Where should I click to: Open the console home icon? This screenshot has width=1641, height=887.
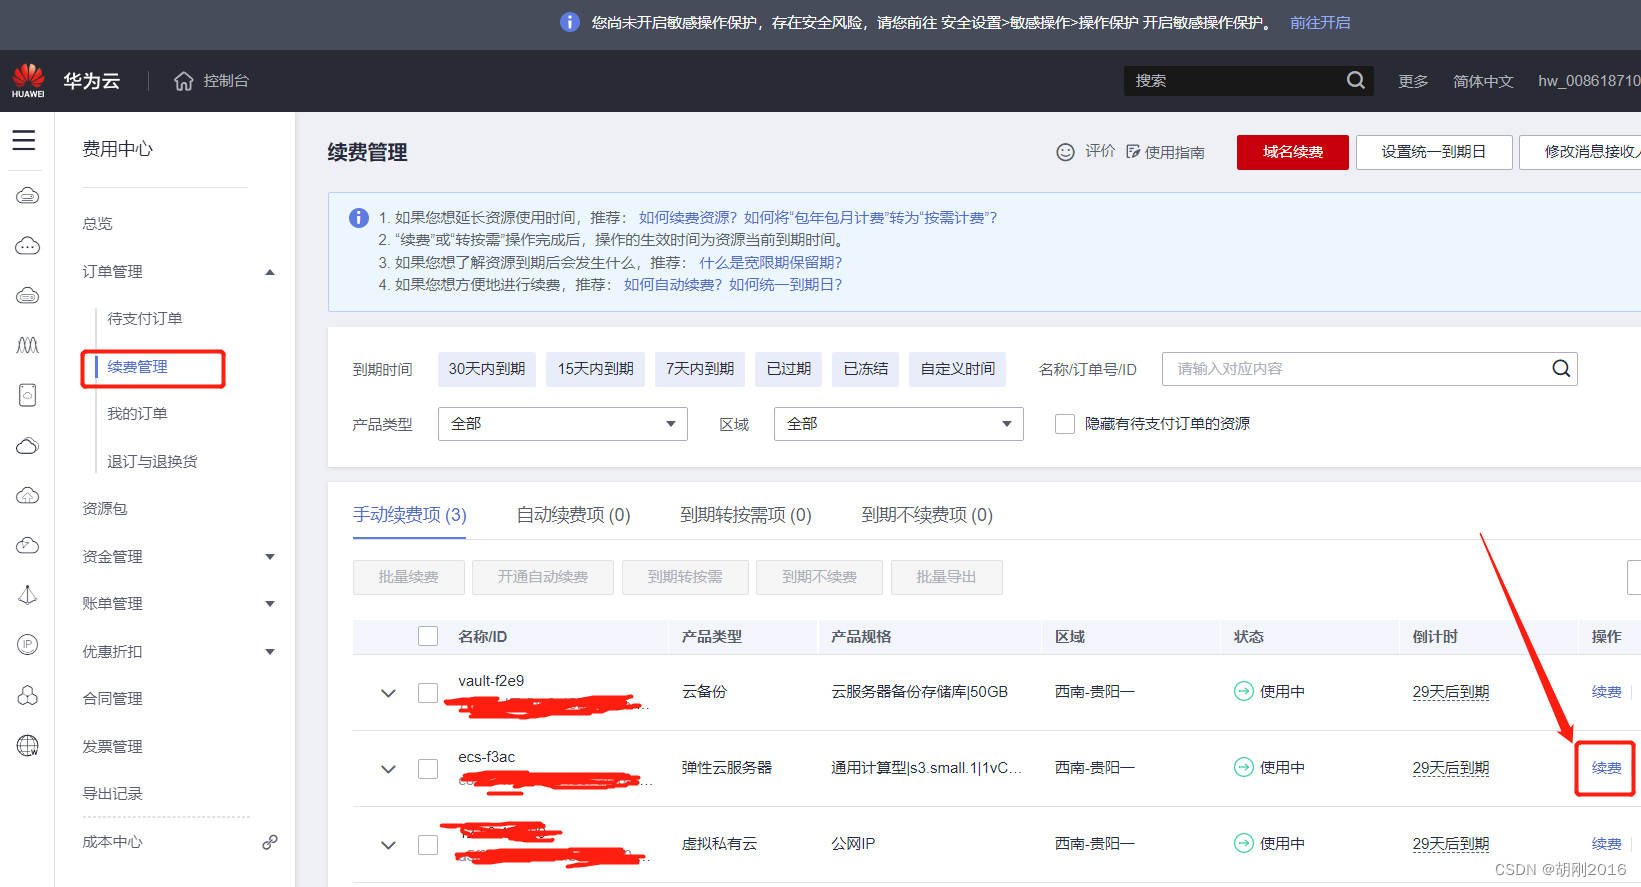[x=184, y=81]
